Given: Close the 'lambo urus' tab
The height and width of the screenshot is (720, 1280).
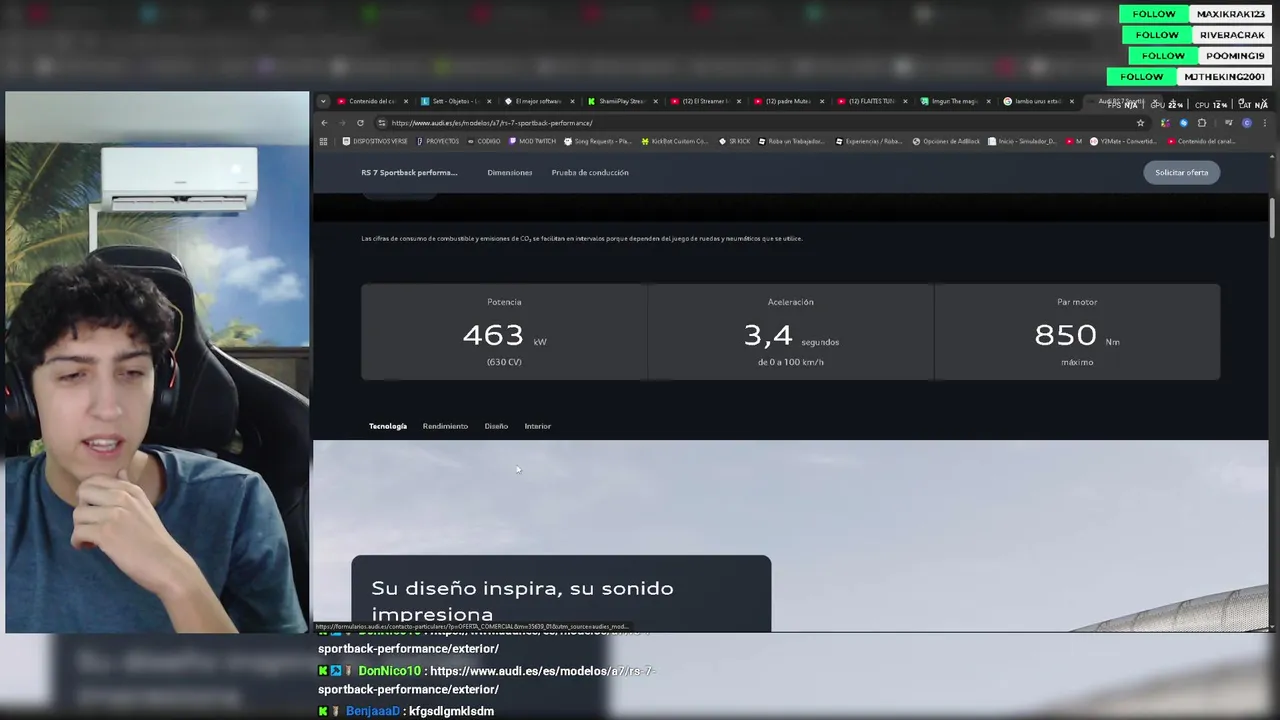Looking at the screenshot, I should click(x=1071, y=101).
